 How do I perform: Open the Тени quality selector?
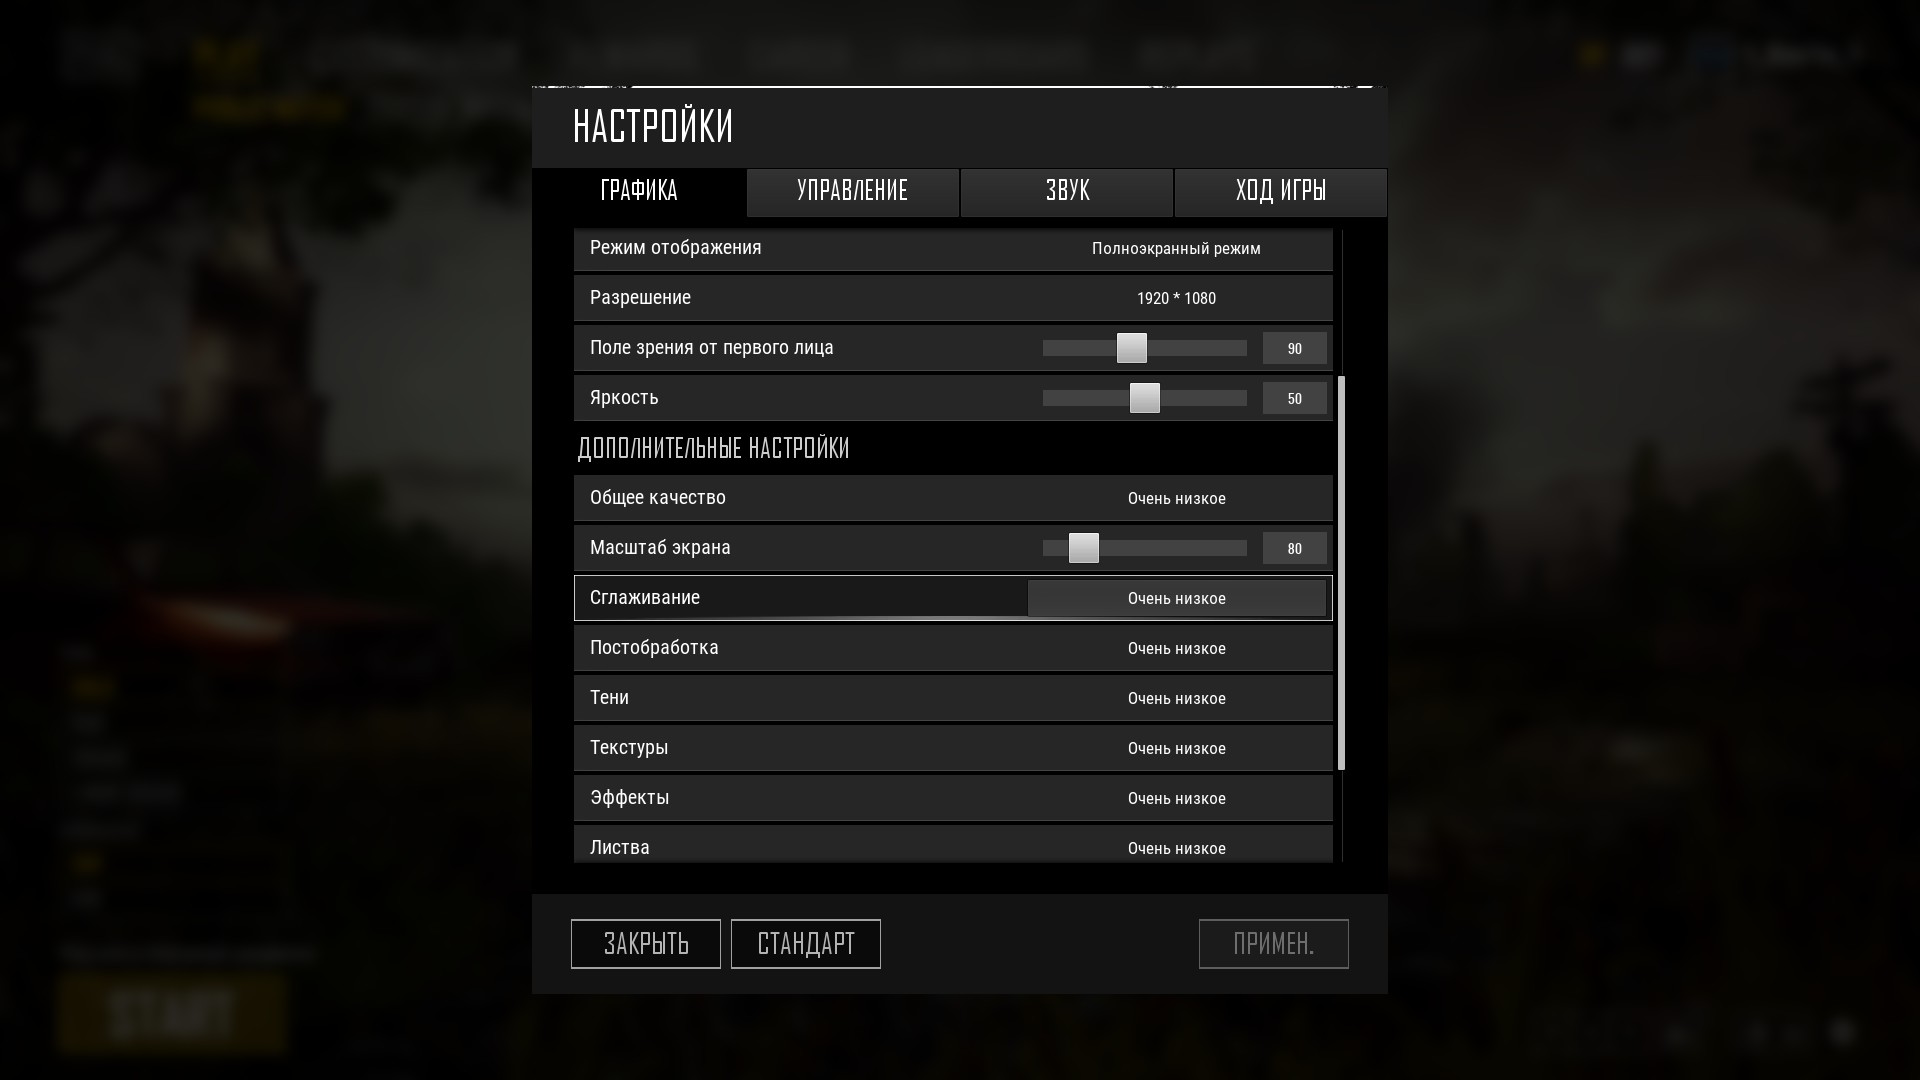1177,698
